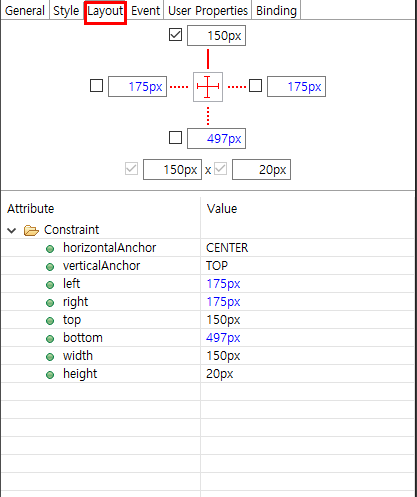417x497 pixels.
Task: Select the Event tab
Action: (x=145, y=10)
